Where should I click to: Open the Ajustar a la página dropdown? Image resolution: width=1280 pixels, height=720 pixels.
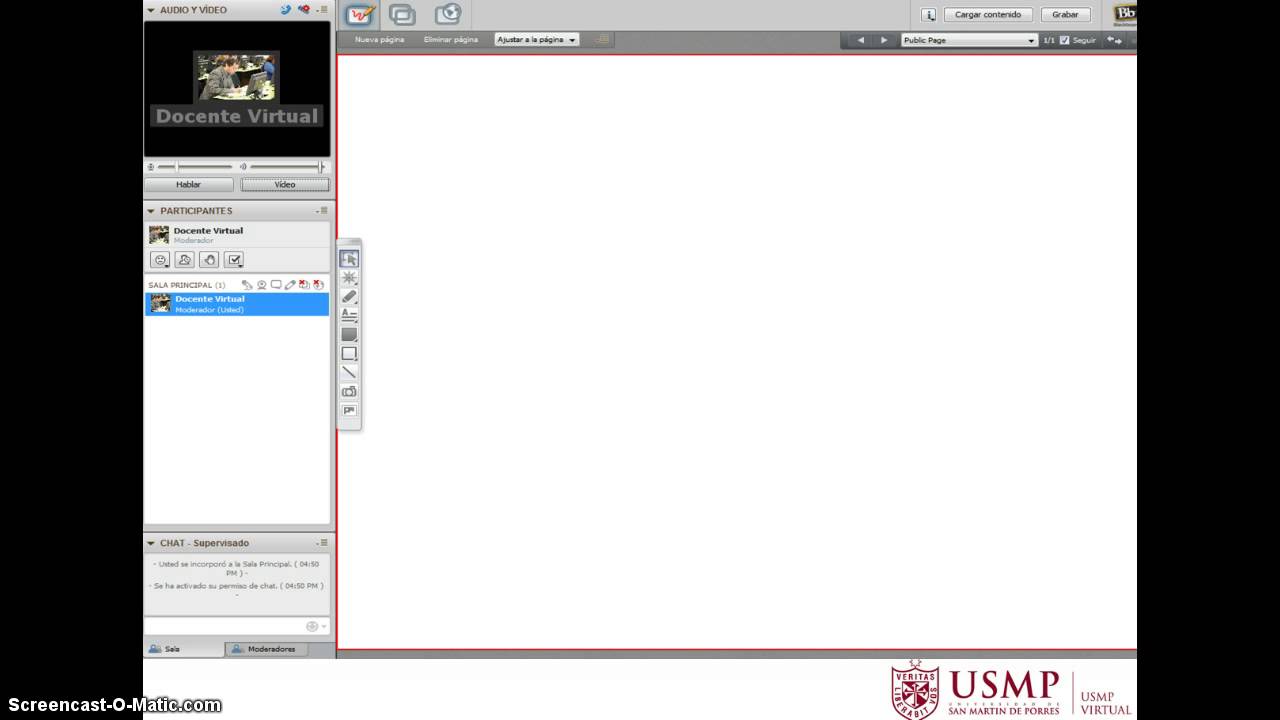tap(537, 40)
